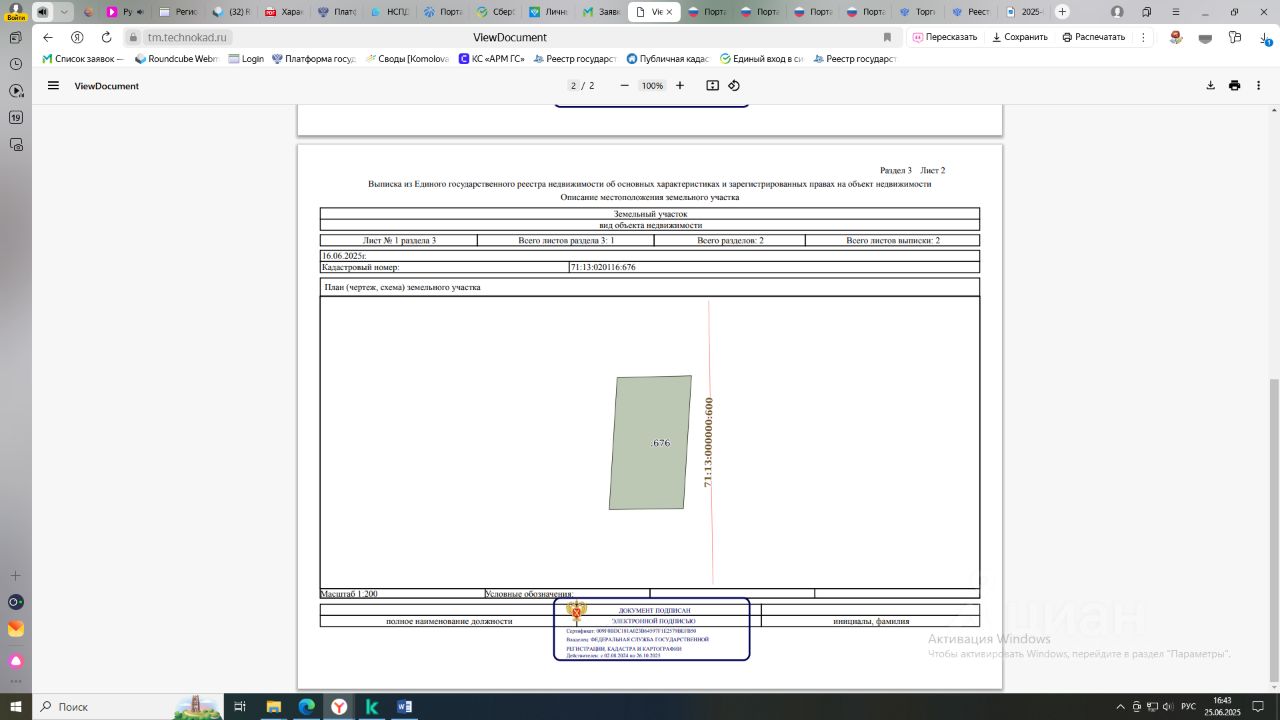Click the parcel :676 on the plan
1280x720 pixels.
click(x=650, y=443)
